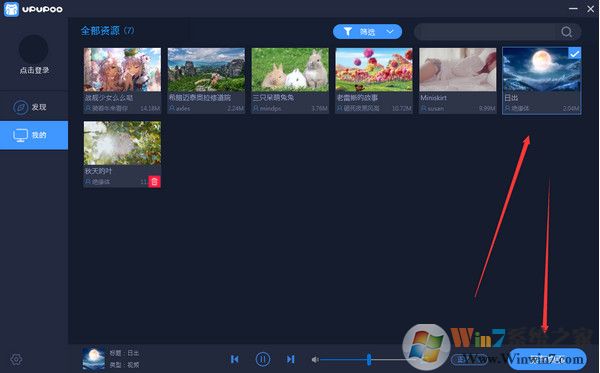This screenshot has height=373, width=600.
Task: Delete the autumn leaves wallpaper using the red trash icon
Action: (154, 182)
